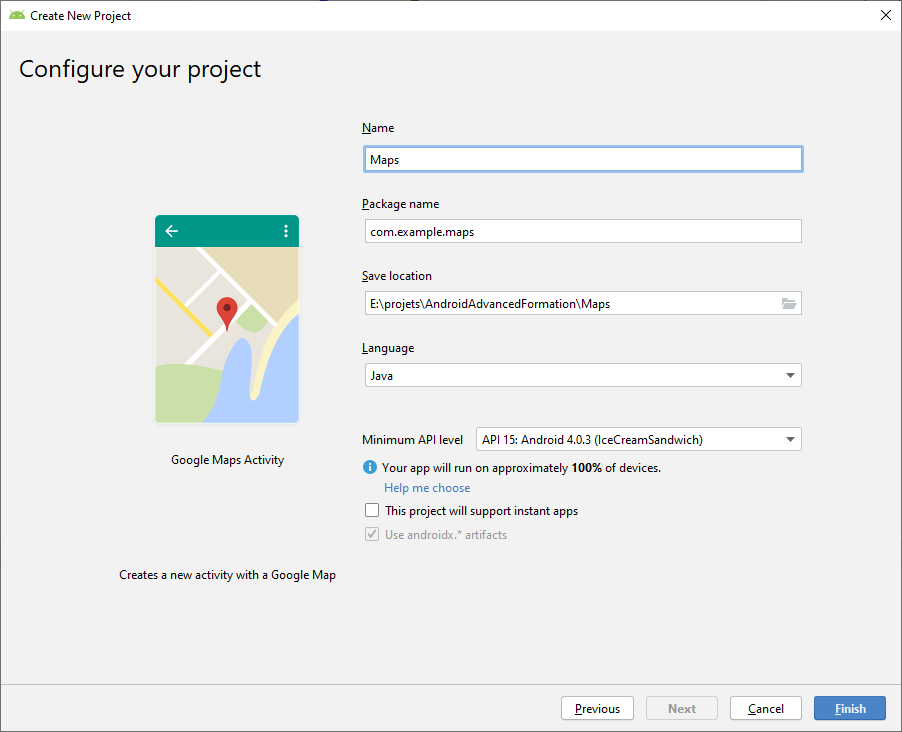The width and height of the screenshot is (902, 732).
Task: Click inside the Save location path field
Action: [x=570, y=304]
